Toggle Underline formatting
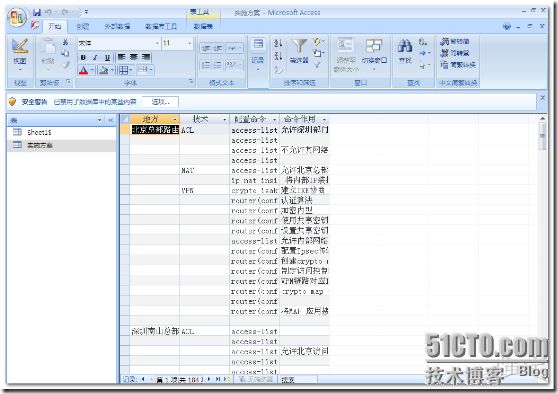The image size is (558, 394). pyautogui.click(x=107, y=57)
